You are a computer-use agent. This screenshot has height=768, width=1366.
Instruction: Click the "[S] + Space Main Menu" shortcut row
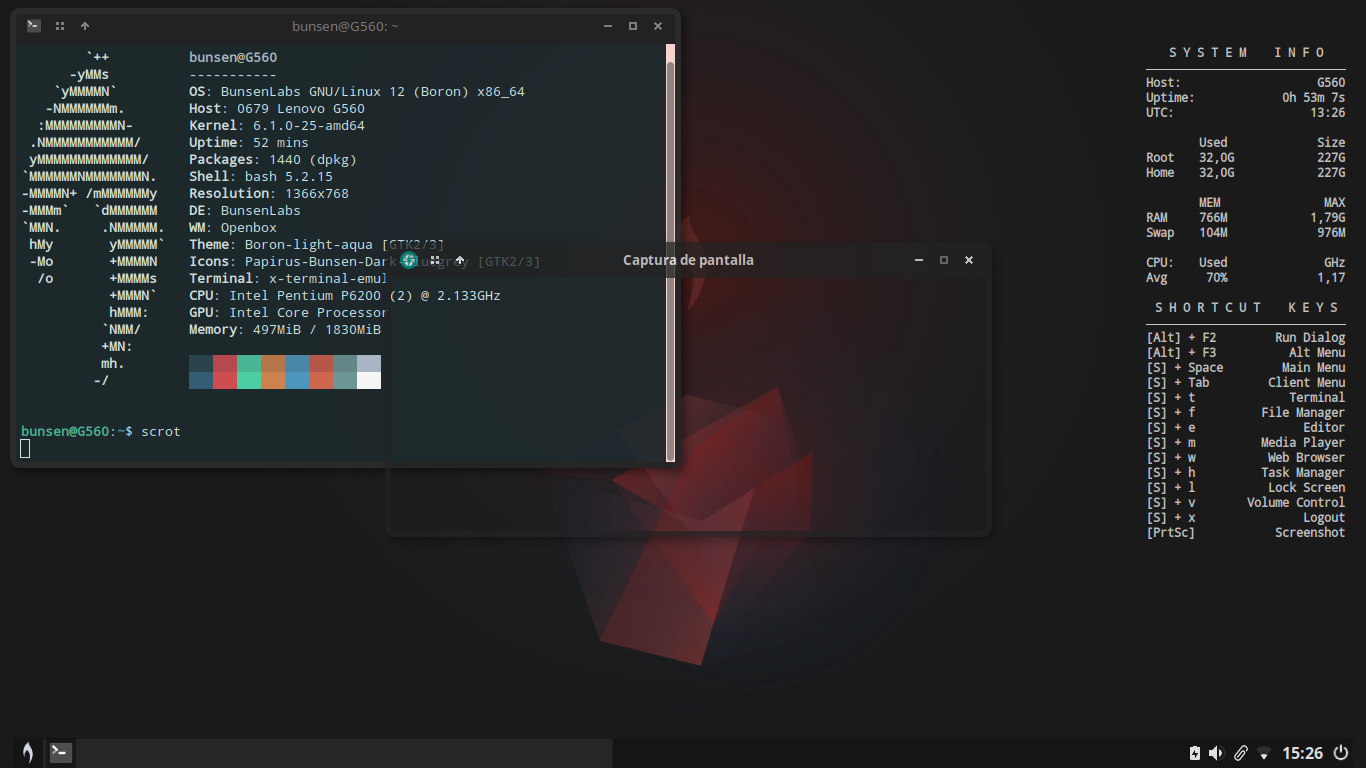[1245, 368]
